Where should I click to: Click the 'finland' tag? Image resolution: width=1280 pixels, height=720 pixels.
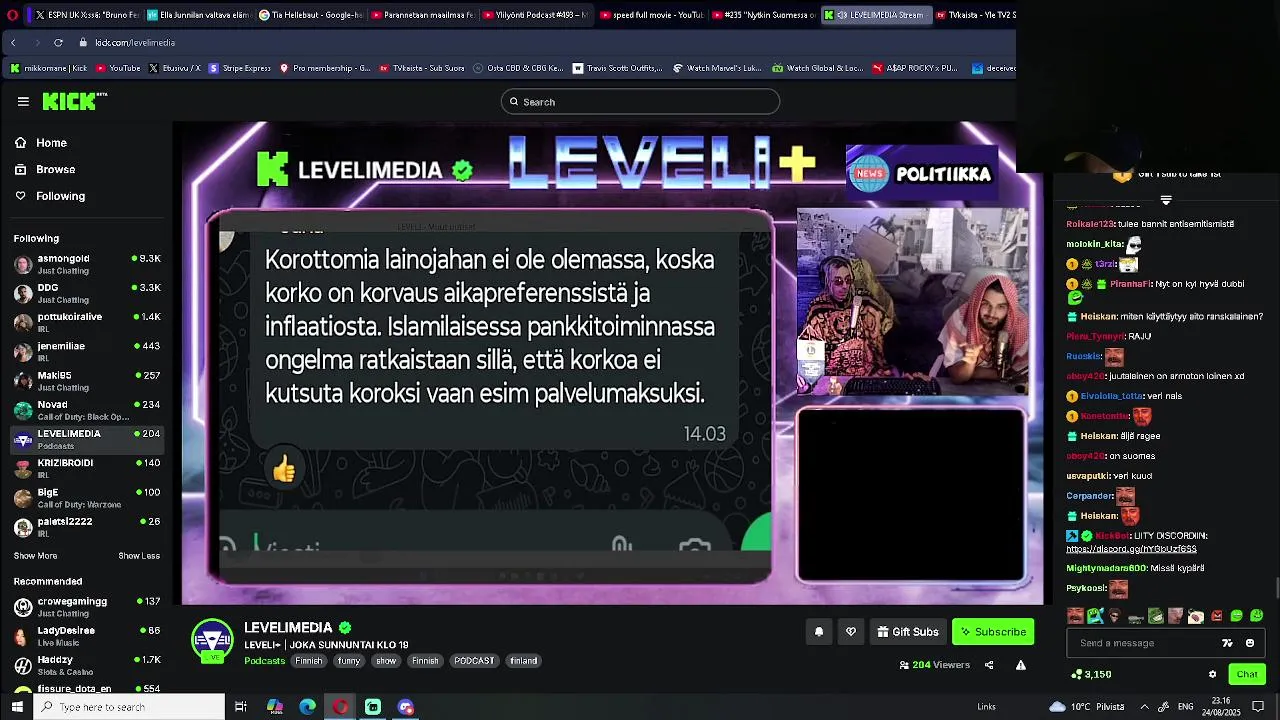(x=524, y=661)
